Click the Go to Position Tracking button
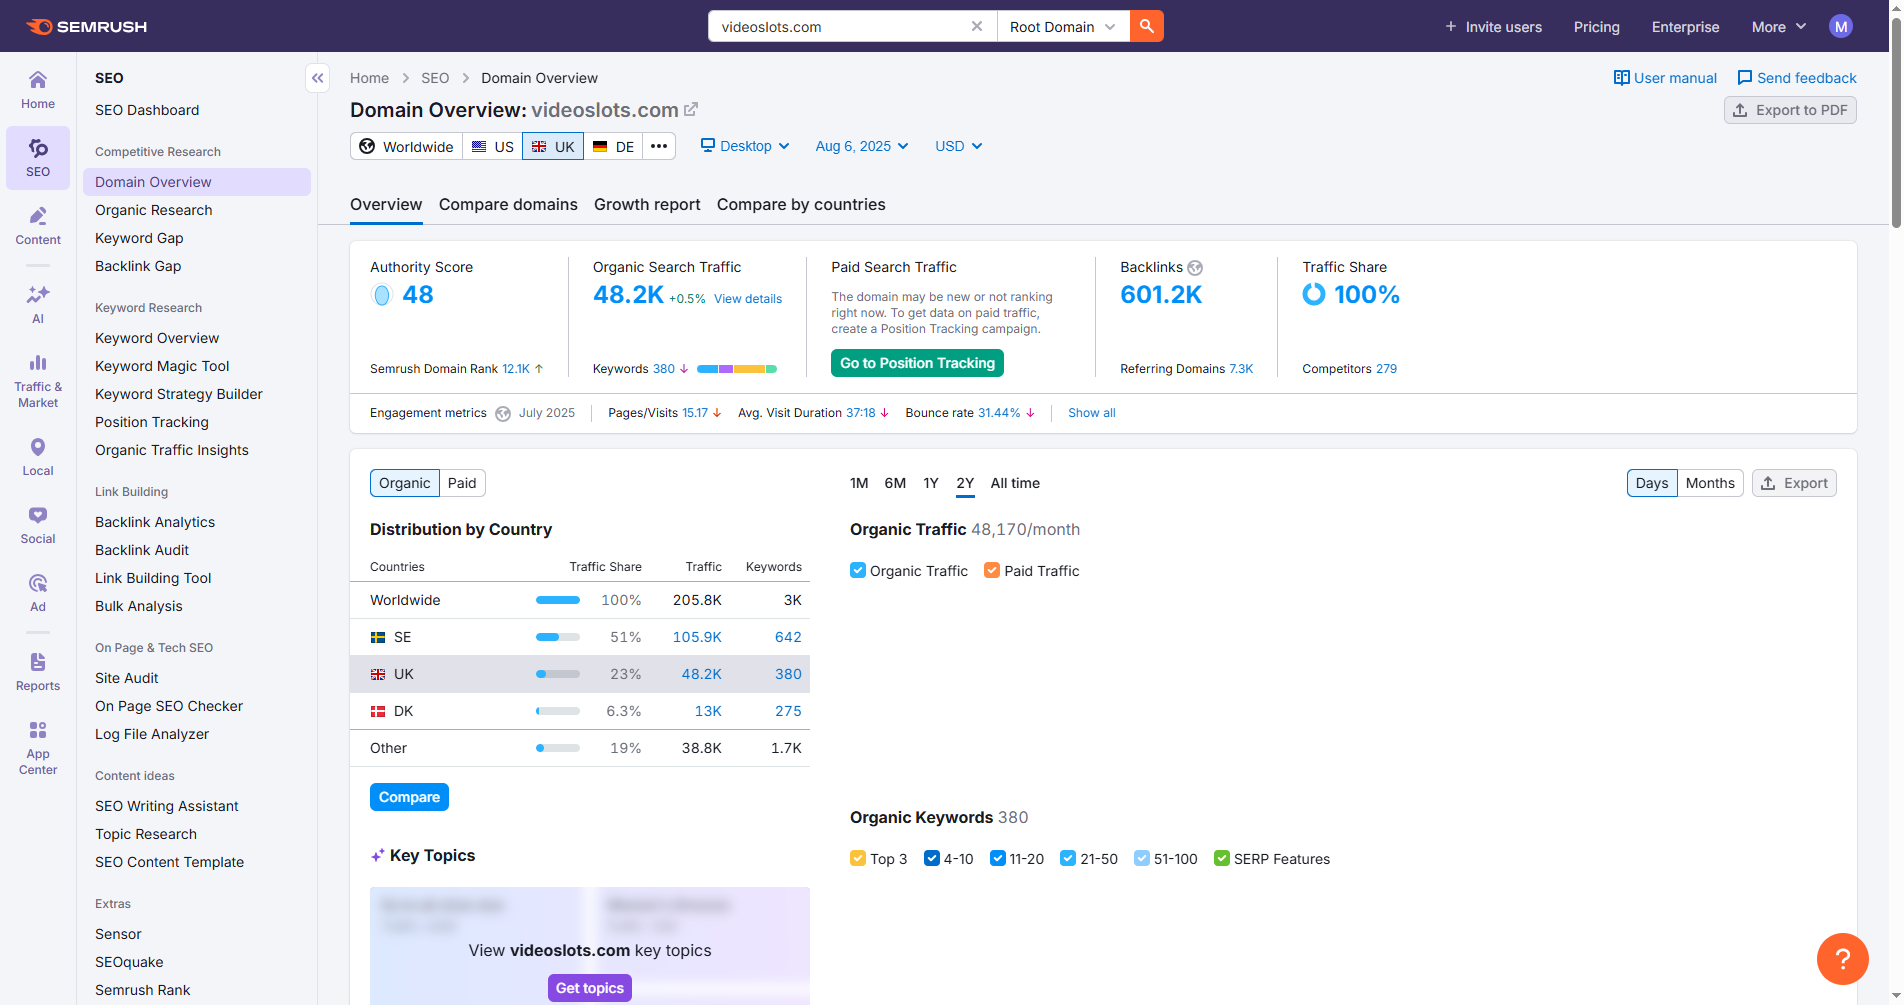 [x=917, y=363]
